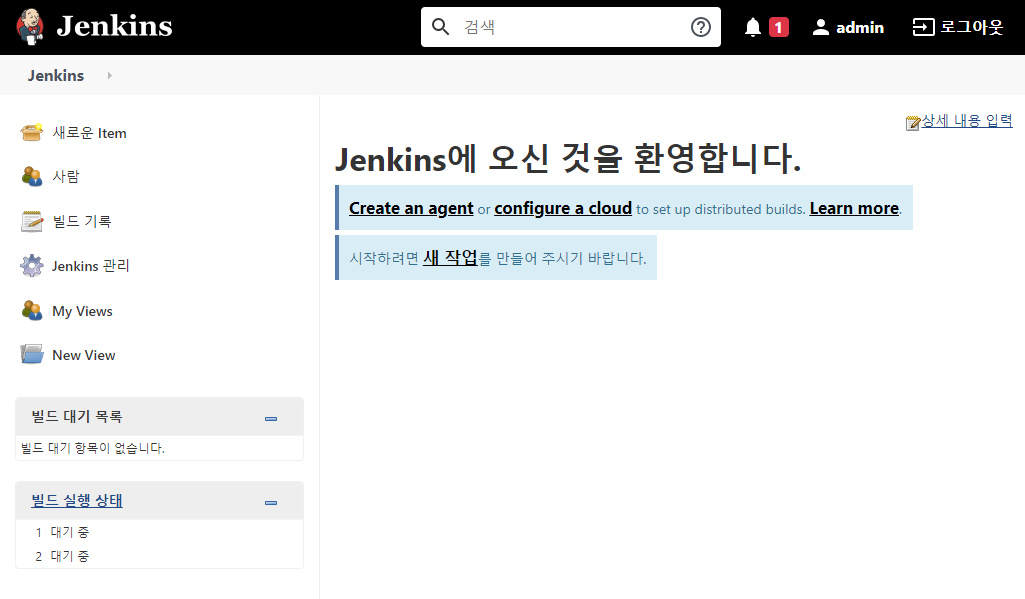Screen dimensions: 1025x599
Task: Click the 새로운 Item box icon
Action: [x=31, y=132]
